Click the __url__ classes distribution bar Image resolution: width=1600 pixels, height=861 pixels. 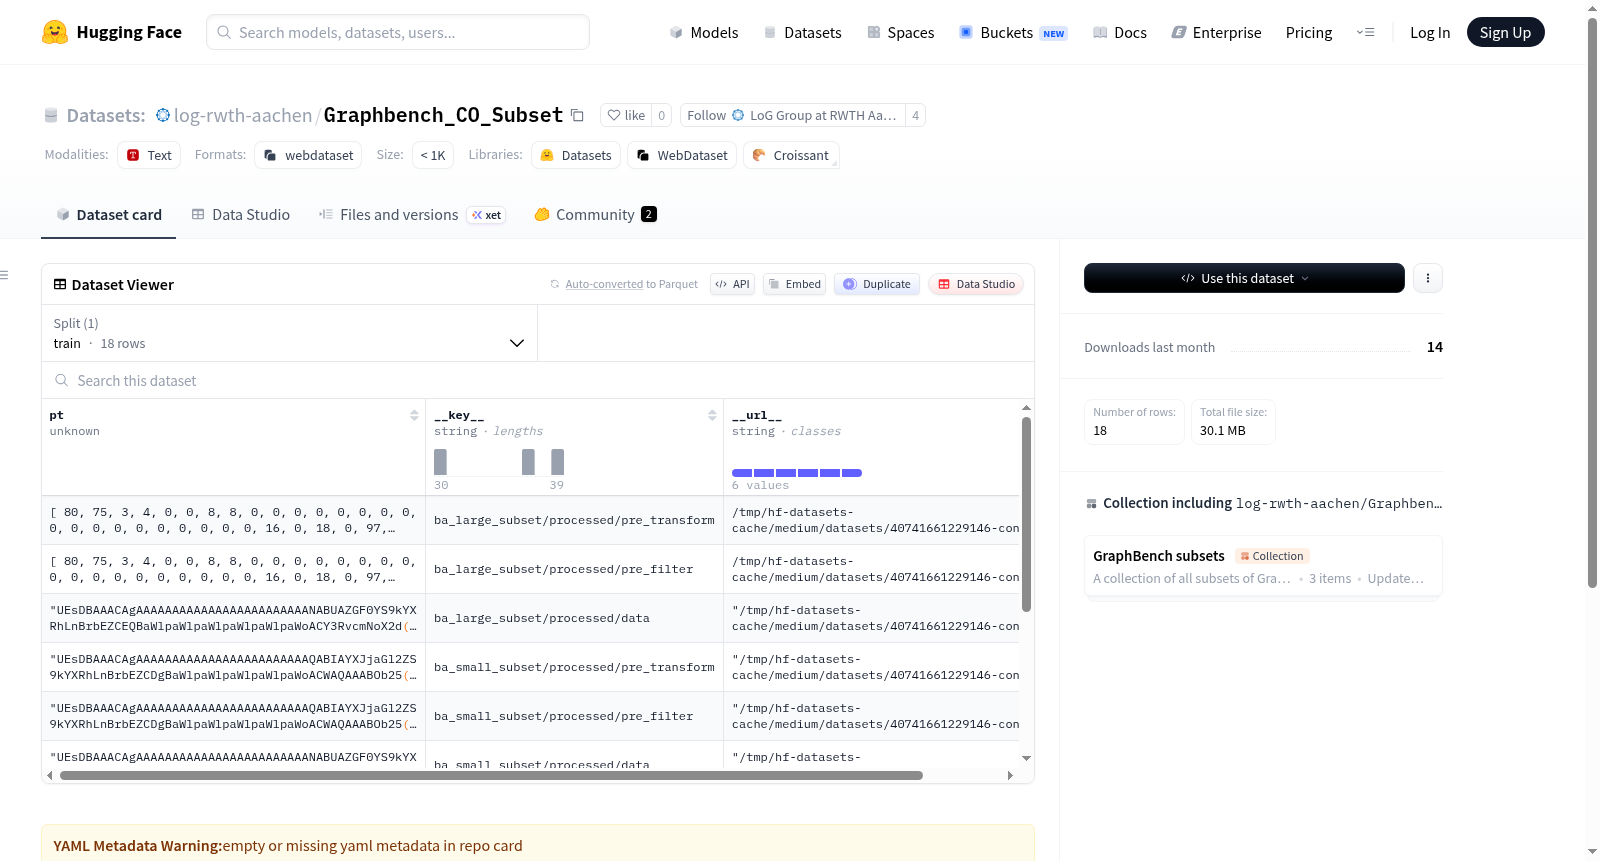[x=797, y=472]
